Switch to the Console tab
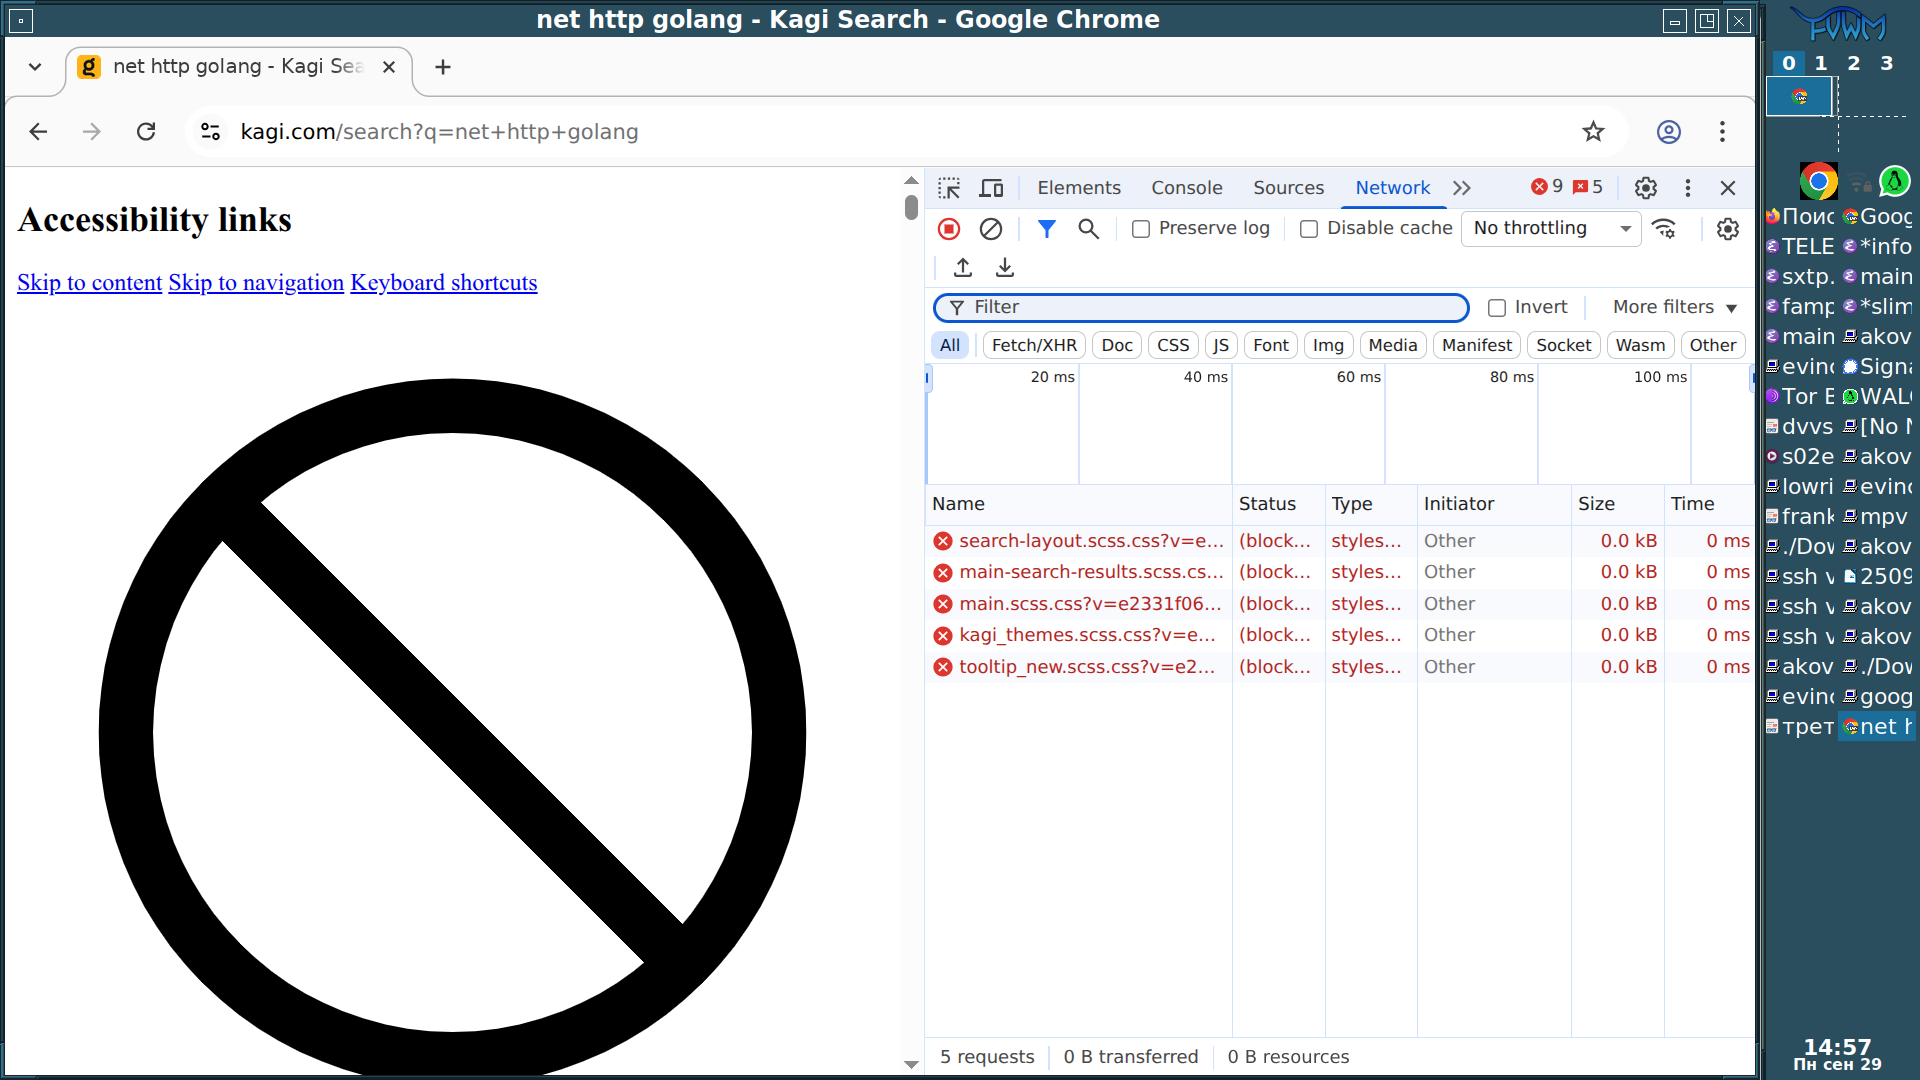This screenshot has width=1920, height=1080. point(1186,188)
